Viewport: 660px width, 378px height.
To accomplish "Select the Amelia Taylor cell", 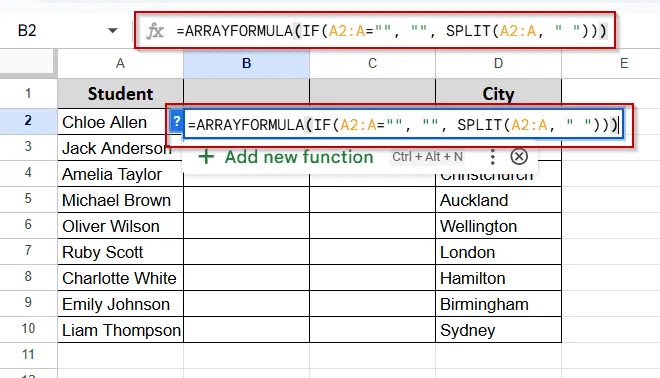I will [120, 174].
